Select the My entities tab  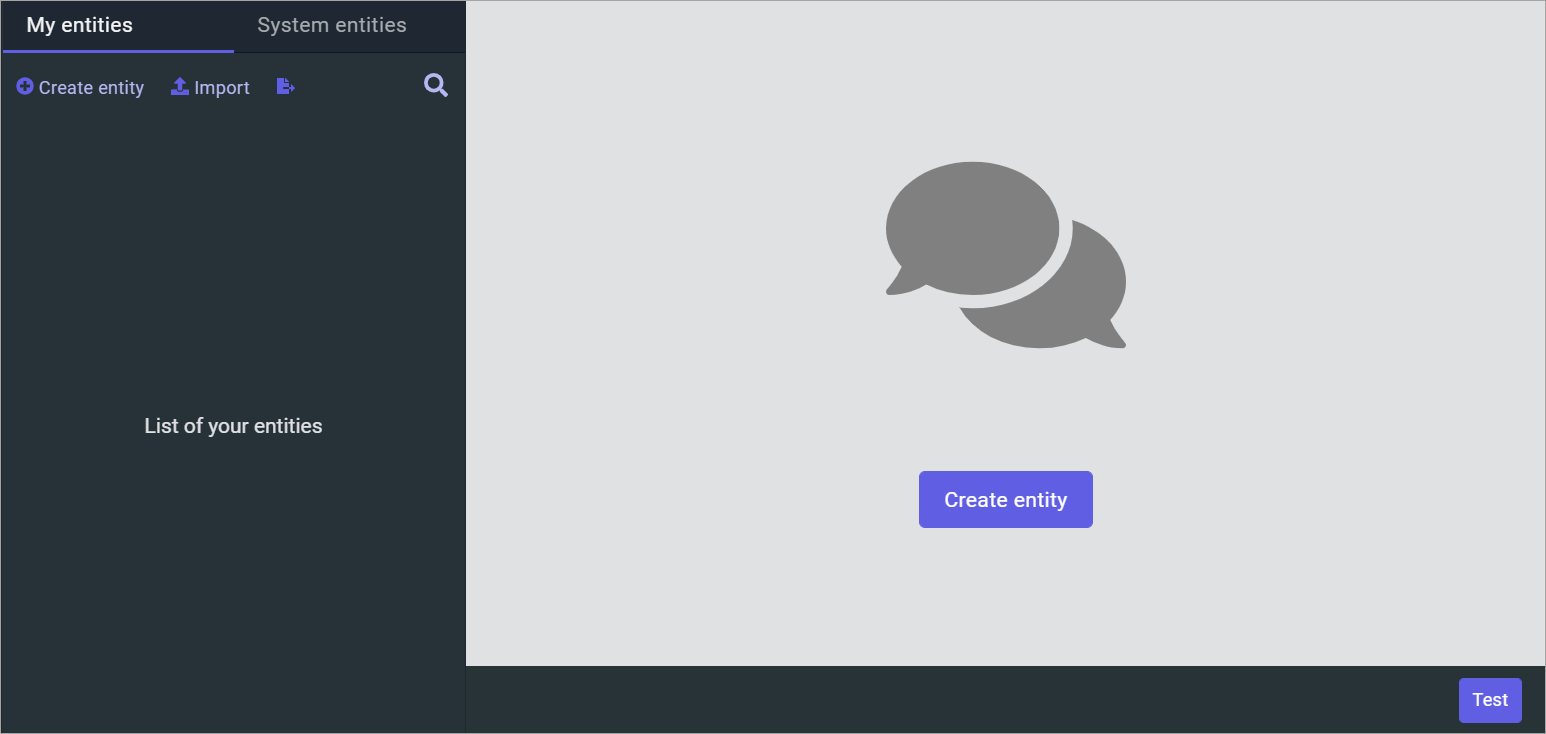79,25
